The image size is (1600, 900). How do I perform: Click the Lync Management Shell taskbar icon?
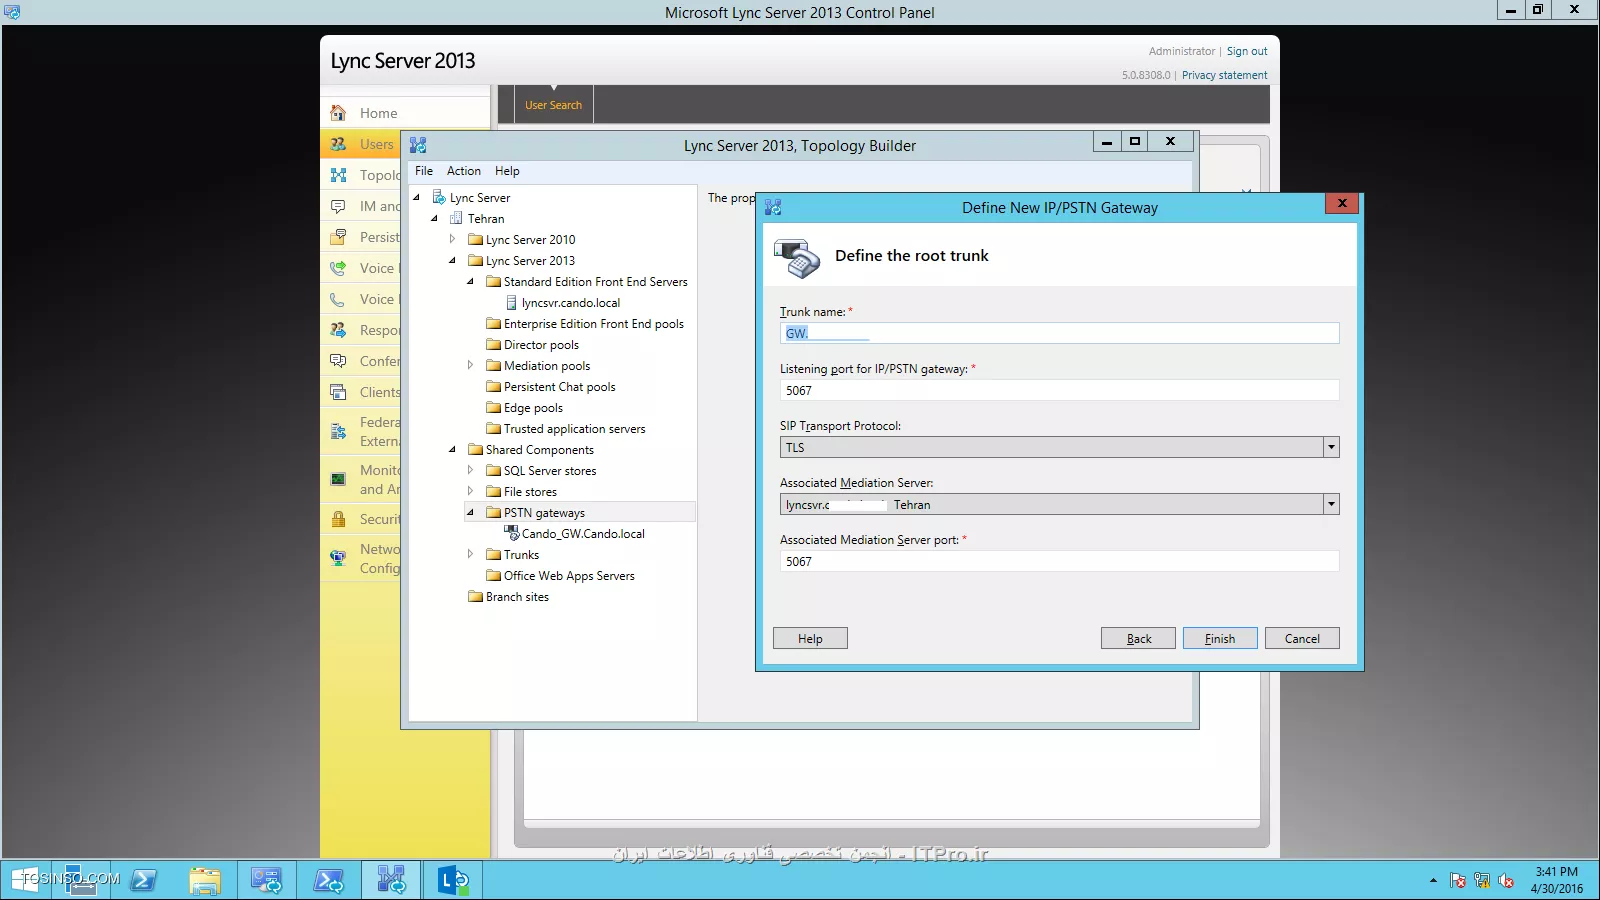(x=329, y=880)
